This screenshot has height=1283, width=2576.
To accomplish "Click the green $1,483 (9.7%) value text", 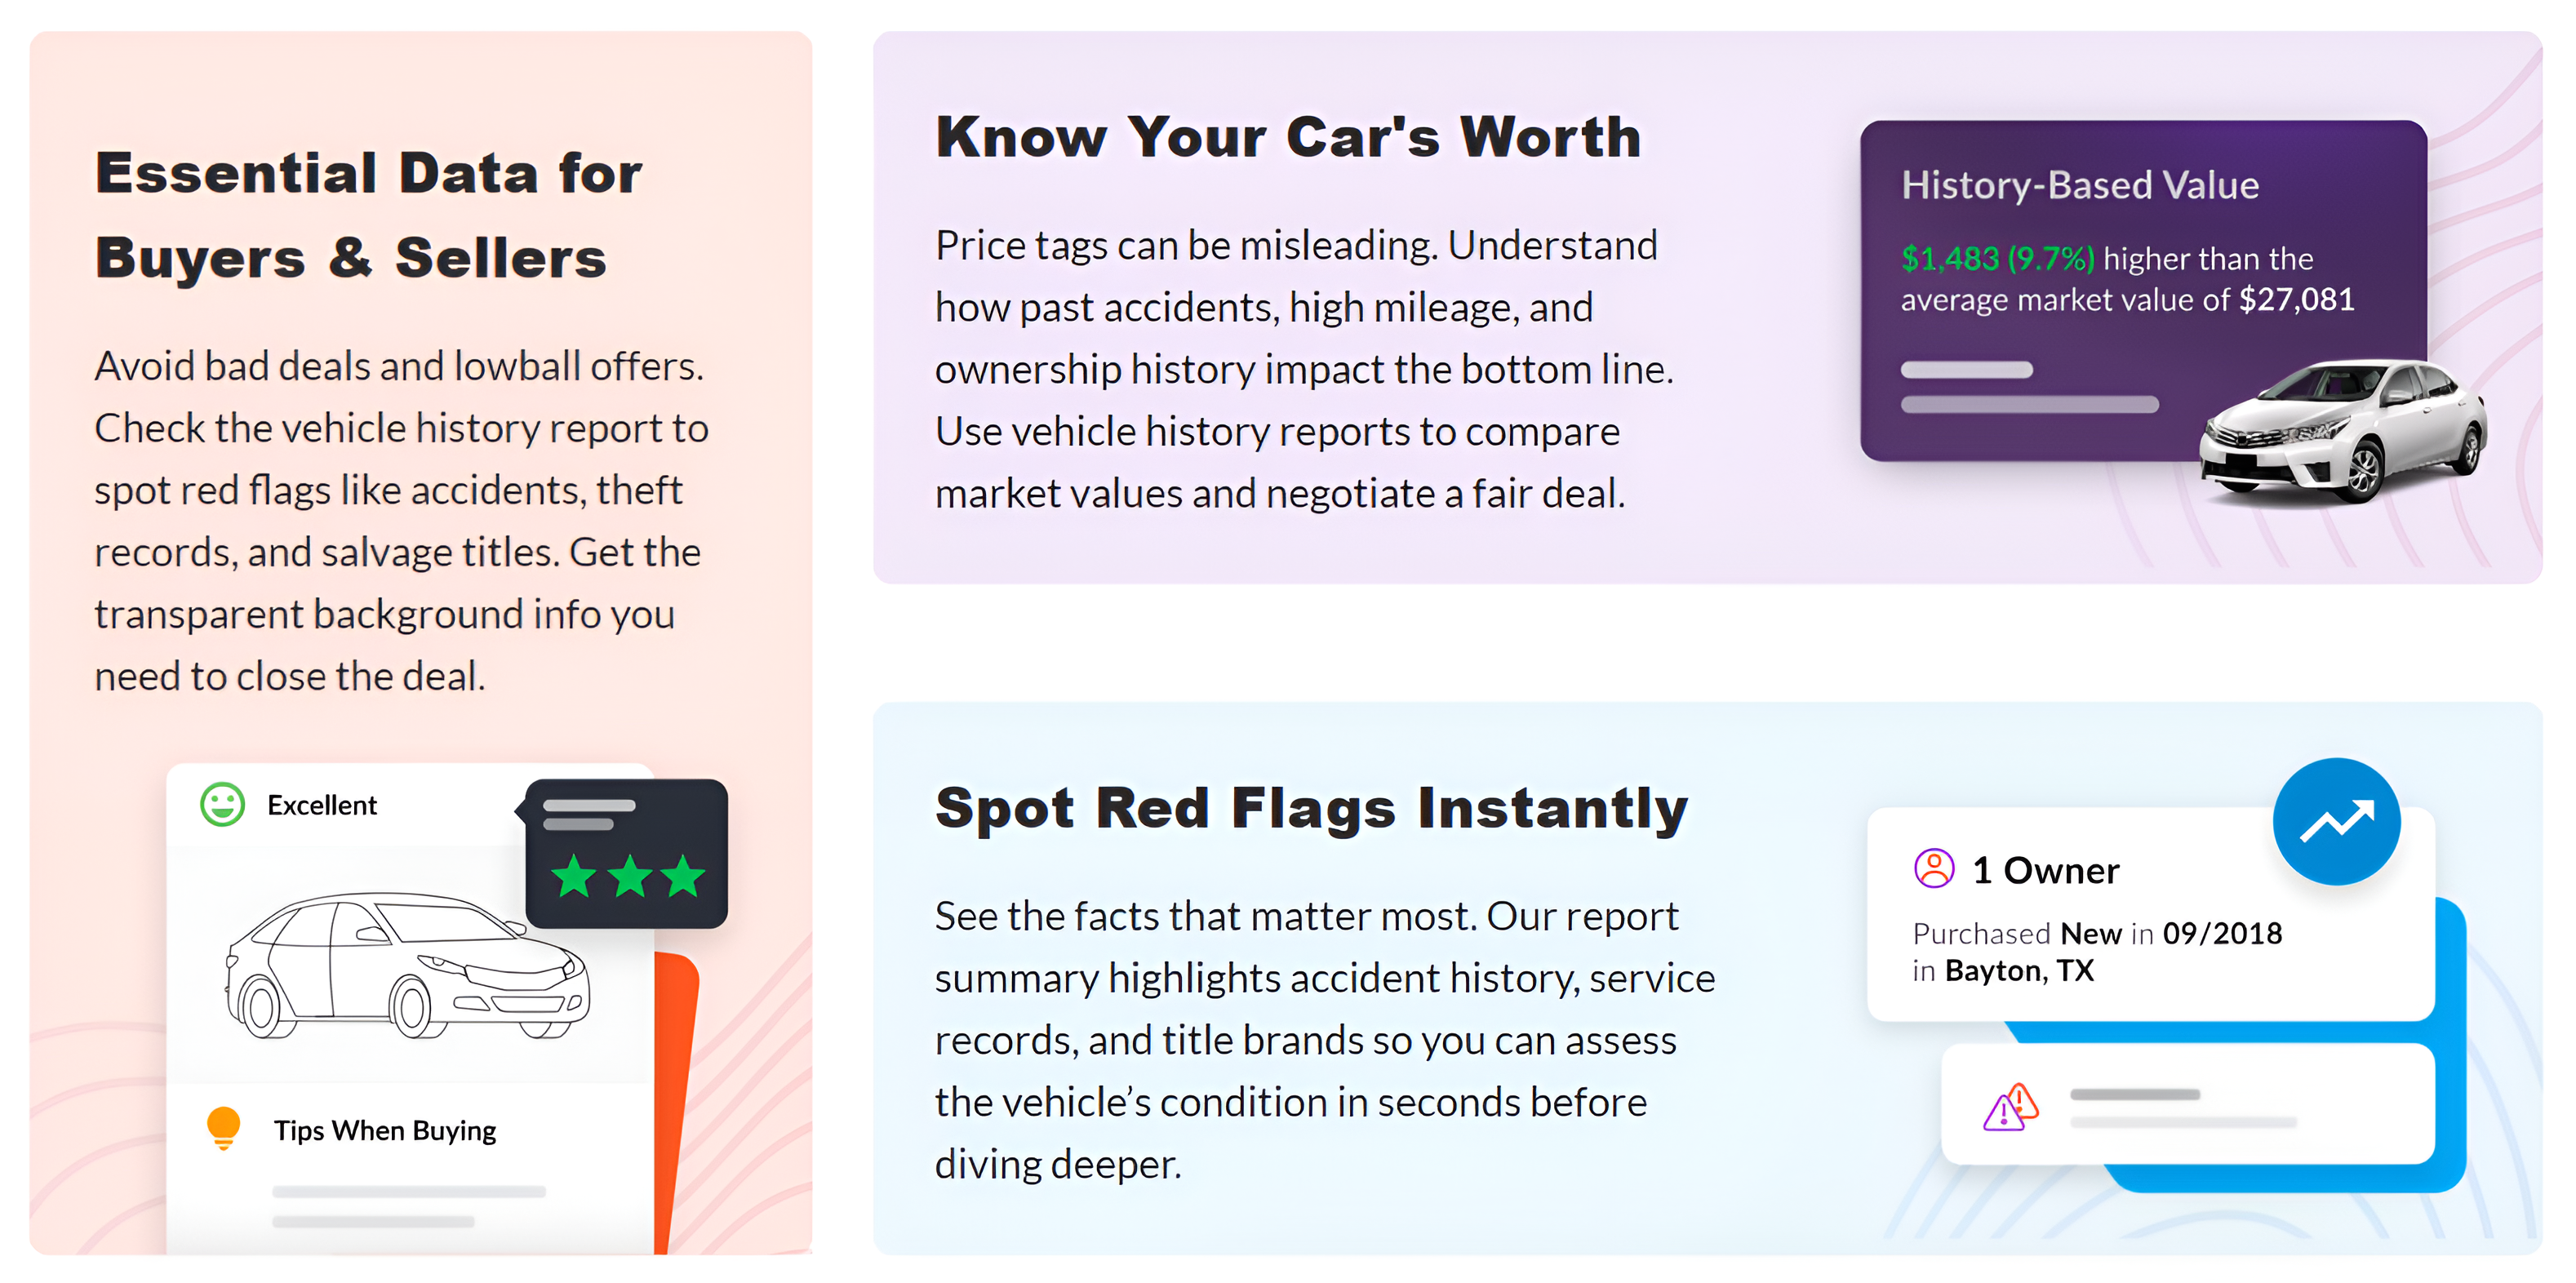I will [x=1997, y=259].
